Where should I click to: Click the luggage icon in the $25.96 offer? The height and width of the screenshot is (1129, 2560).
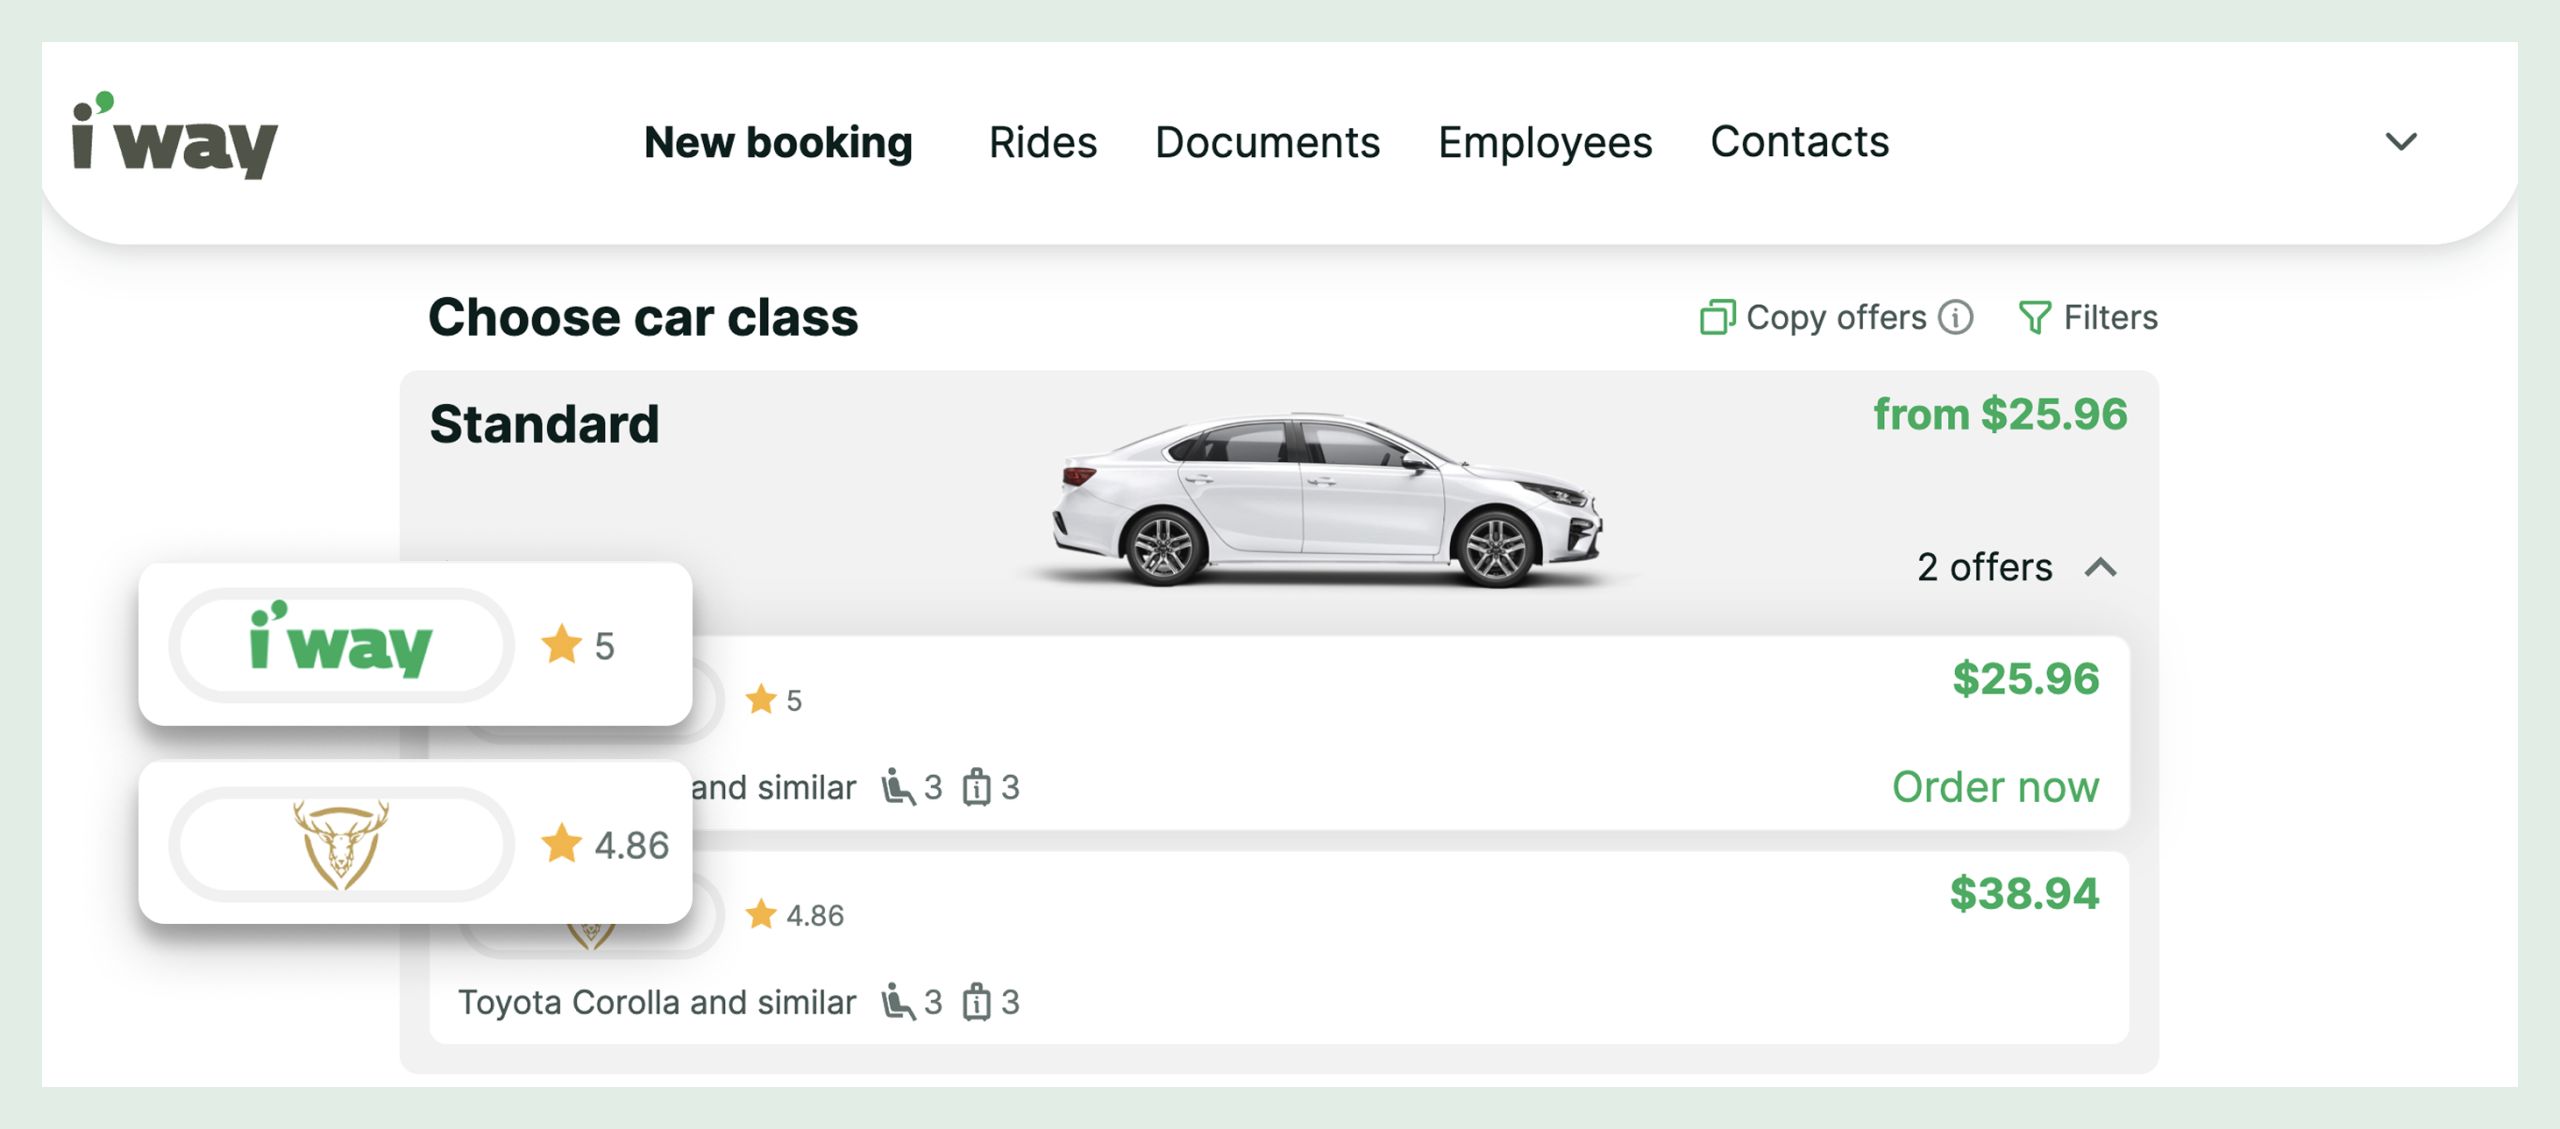tap(976, 788)
